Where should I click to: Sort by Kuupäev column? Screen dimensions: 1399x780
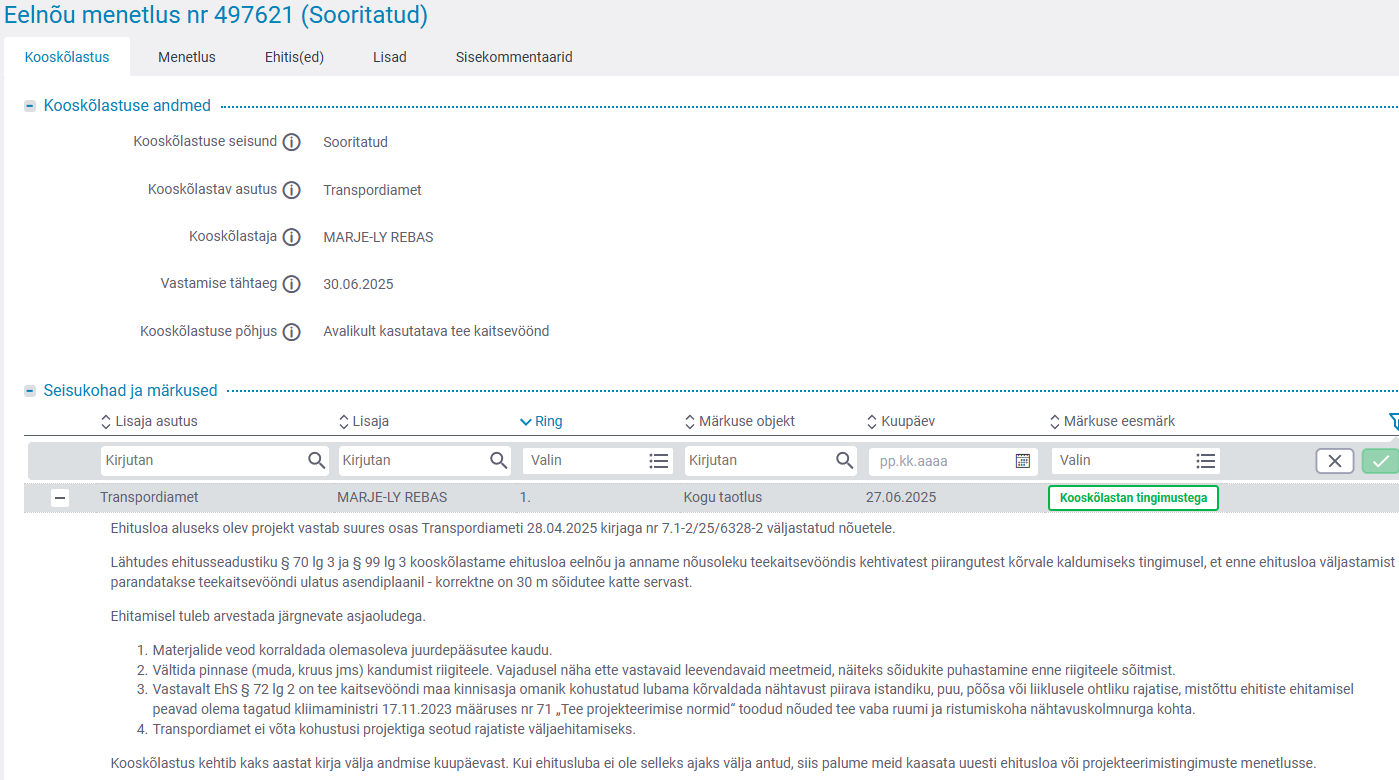coord(900,421)
